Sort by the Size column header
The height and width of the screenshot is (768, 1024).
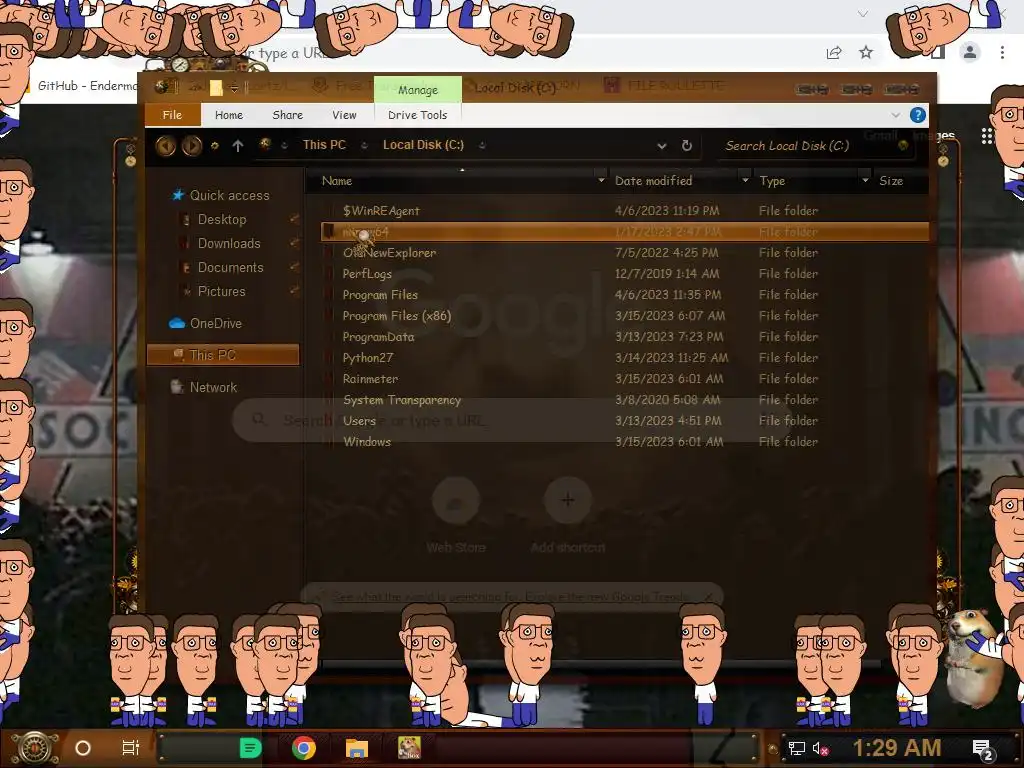point(891,181)
